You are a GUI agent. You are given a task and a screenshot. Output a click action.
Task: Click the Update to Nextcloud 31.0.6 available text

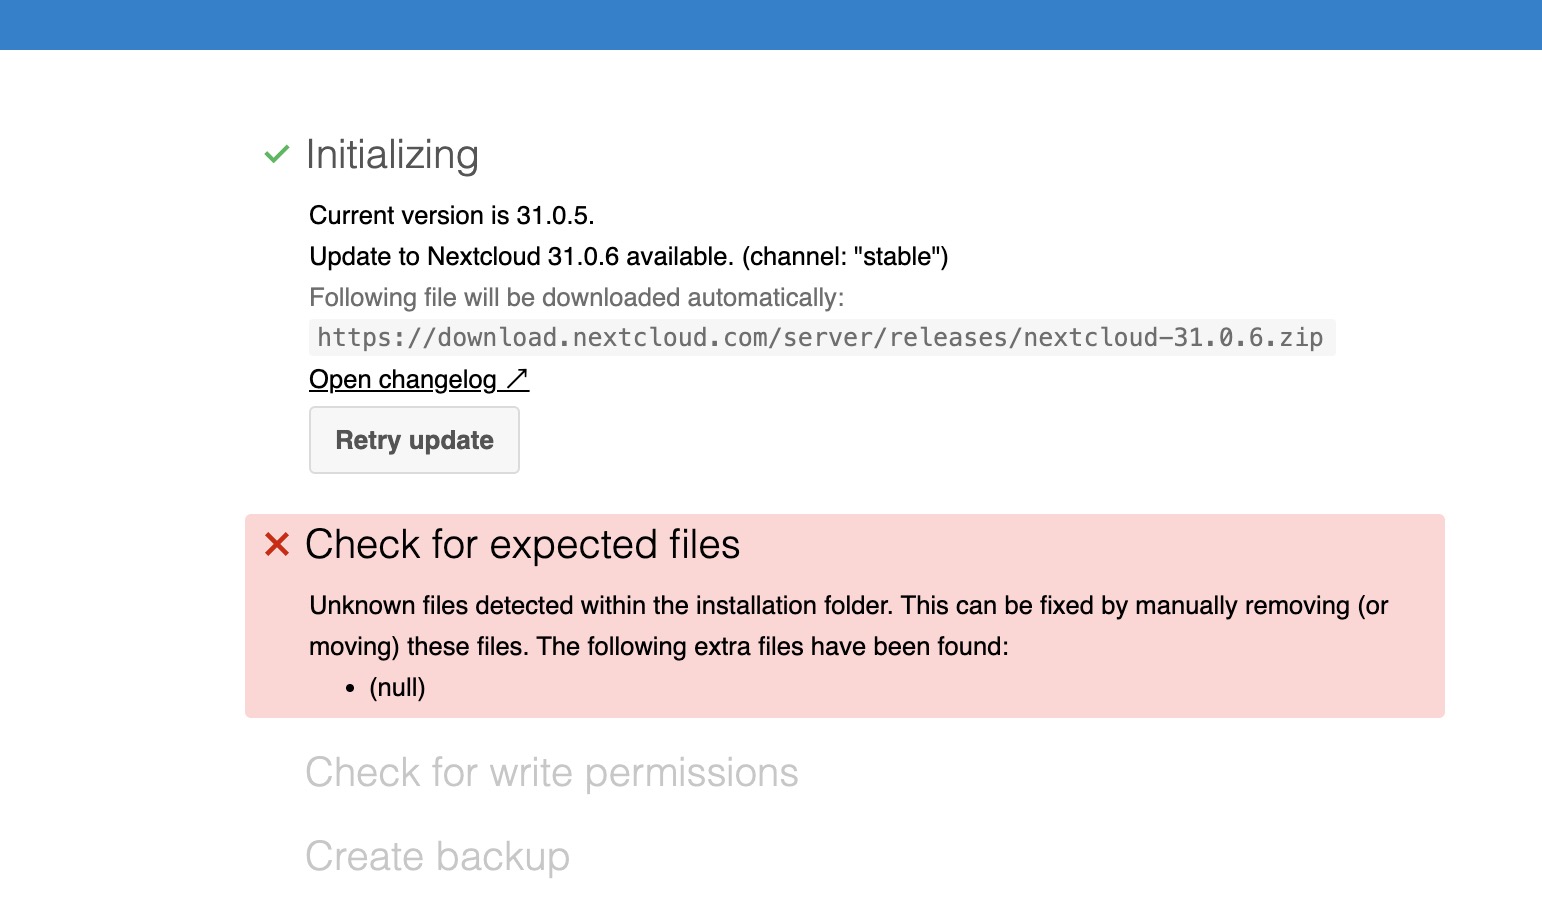point(522,257)
